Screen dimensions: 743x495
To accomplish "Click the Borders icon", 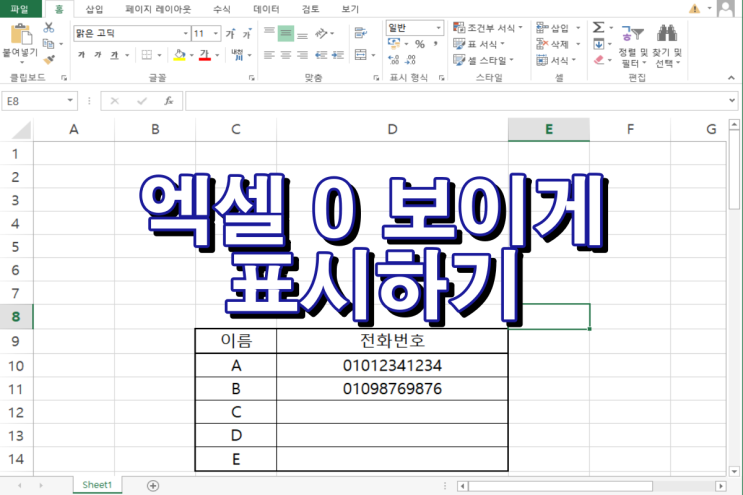I will (147, 55).
